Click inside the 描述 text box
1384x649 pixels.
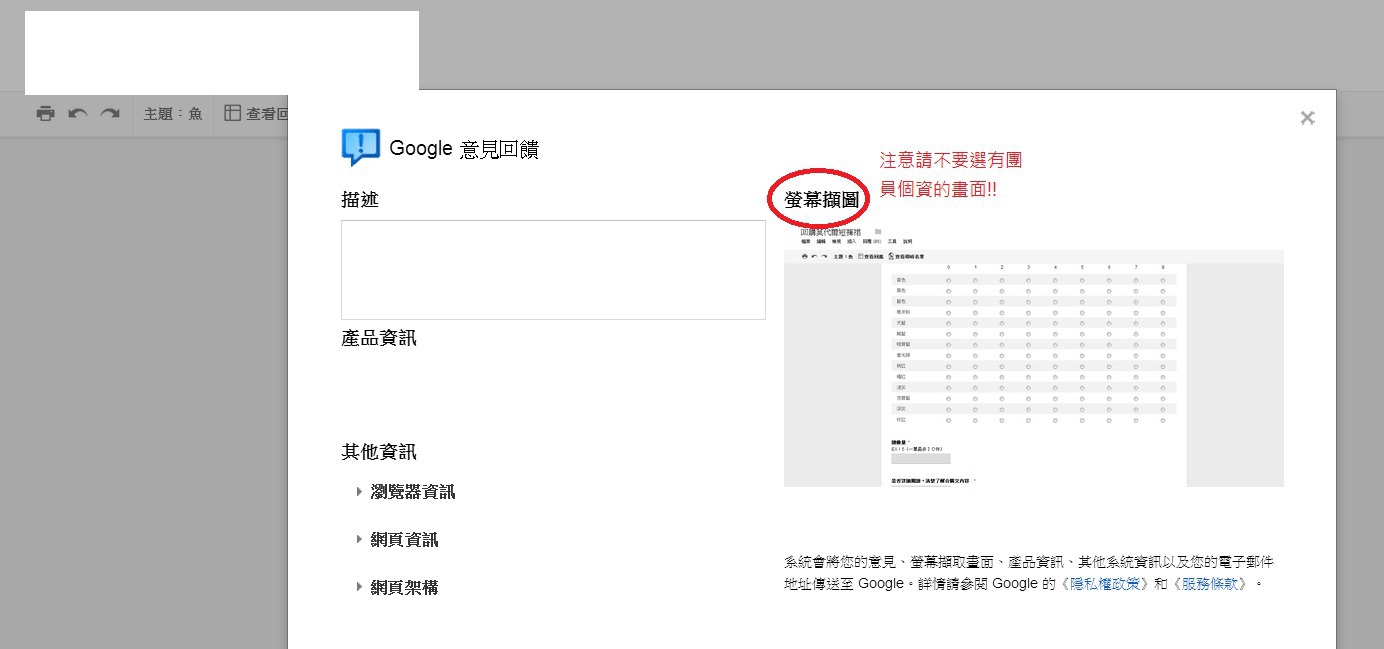pyautogui.click(x=553, y=270)
